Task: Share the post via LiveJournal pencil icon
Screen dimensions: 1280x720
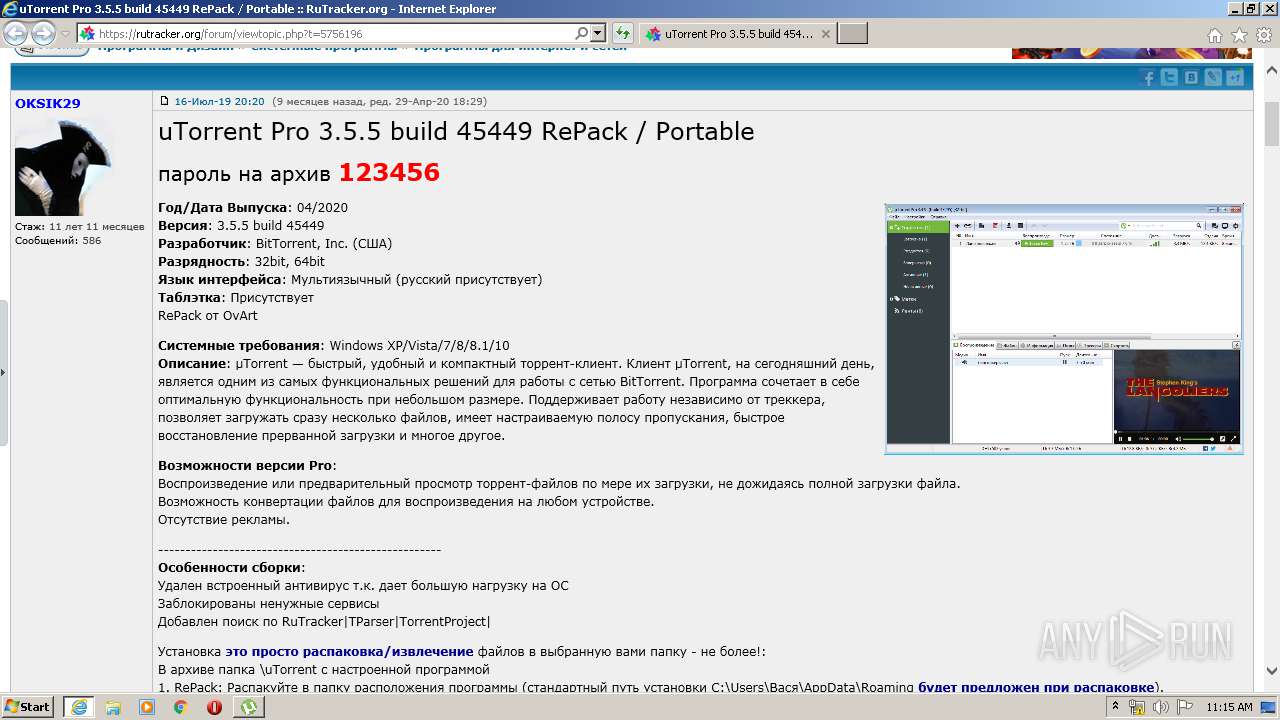Action: pos(1213,78)
